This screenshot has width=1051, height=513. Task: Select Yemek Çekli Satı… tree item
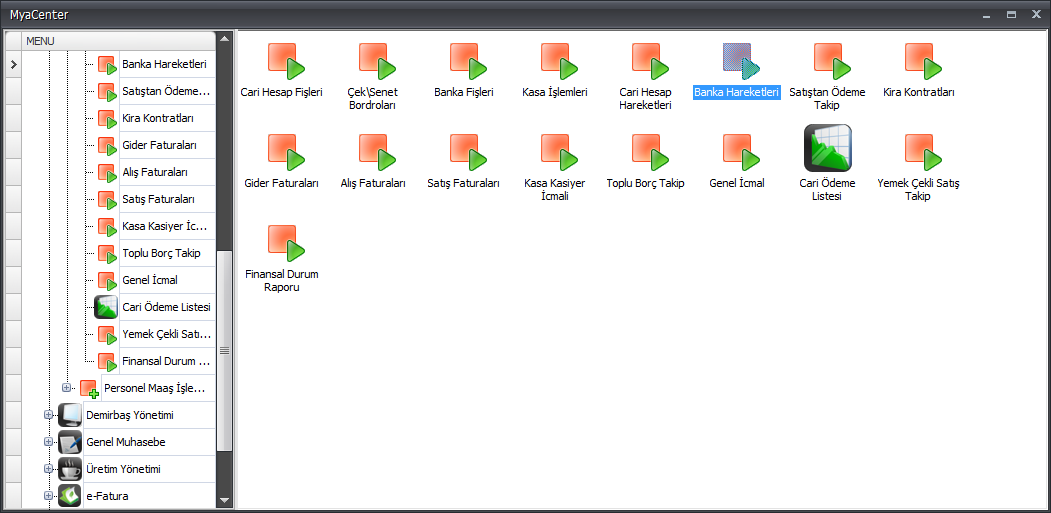tap(167, 334)
